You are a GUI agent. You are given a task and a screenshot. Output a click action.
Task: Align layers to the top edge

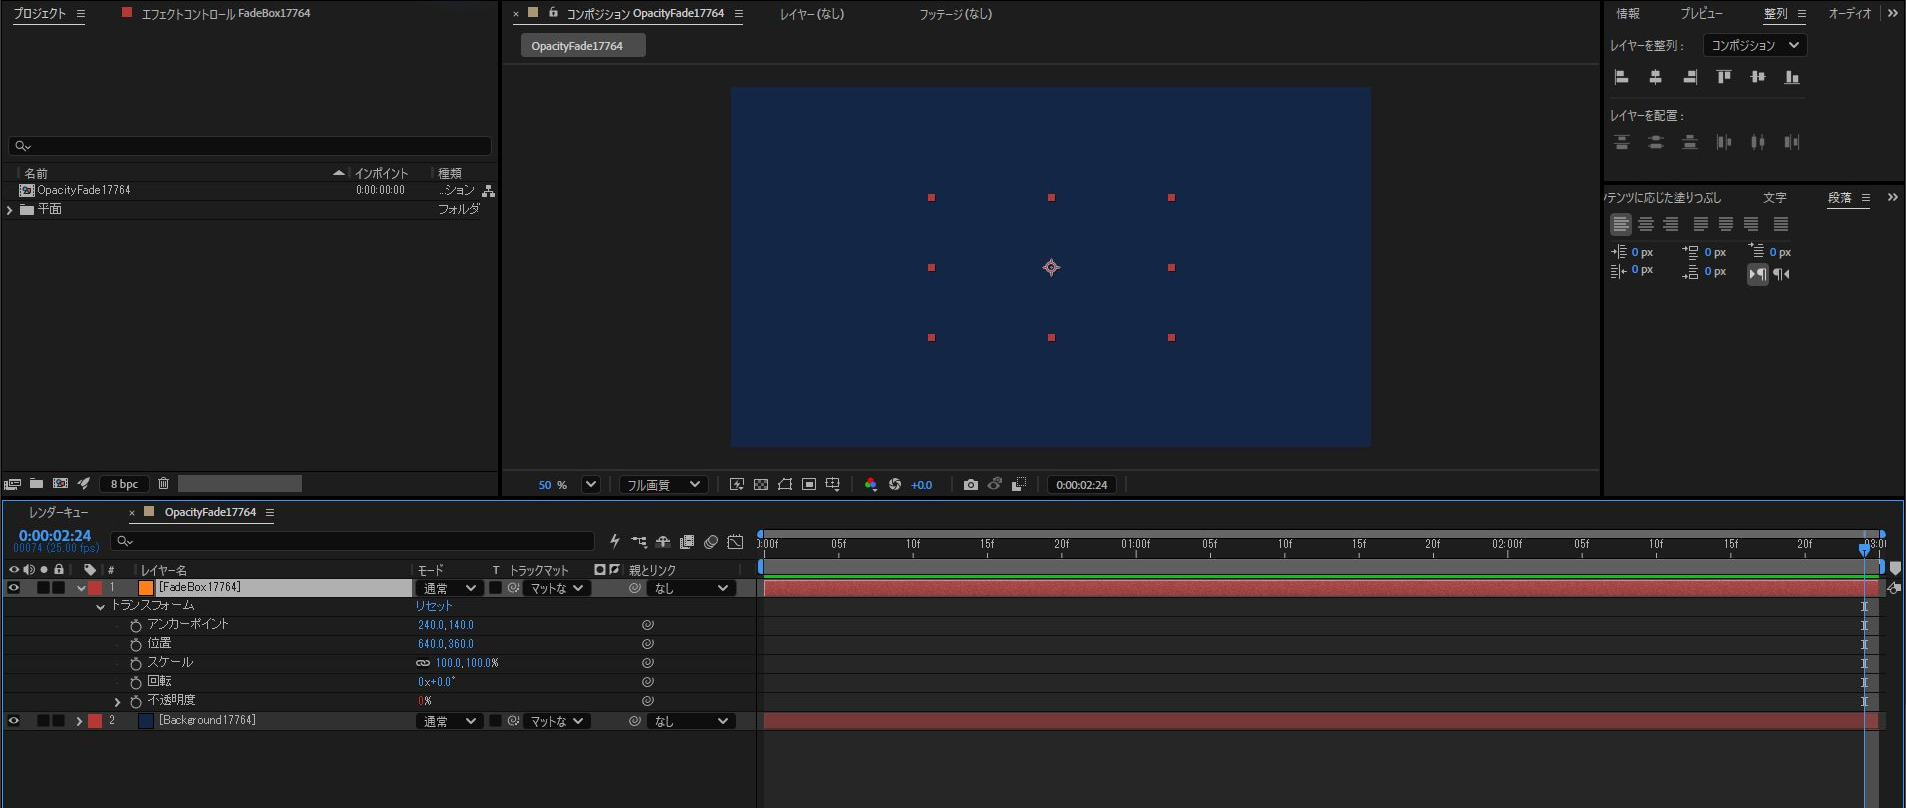[1724, 77]
